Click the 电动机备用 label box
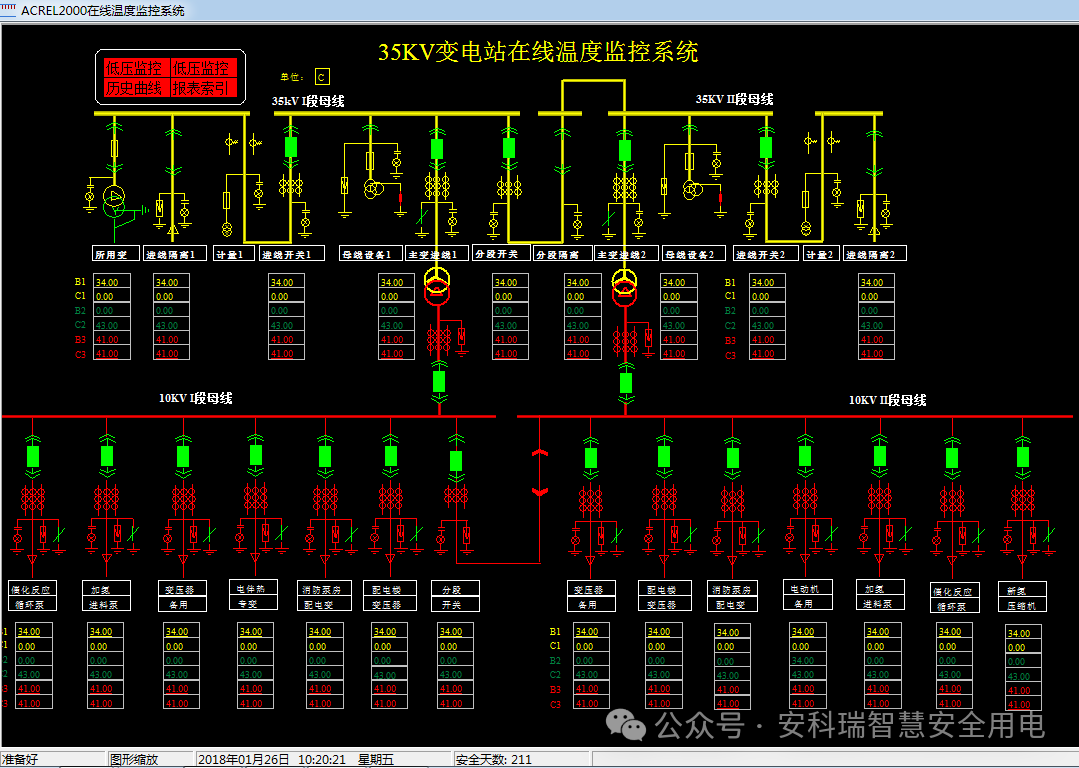The height and width of the screenshot is (768, 1079). pos(808,595)
